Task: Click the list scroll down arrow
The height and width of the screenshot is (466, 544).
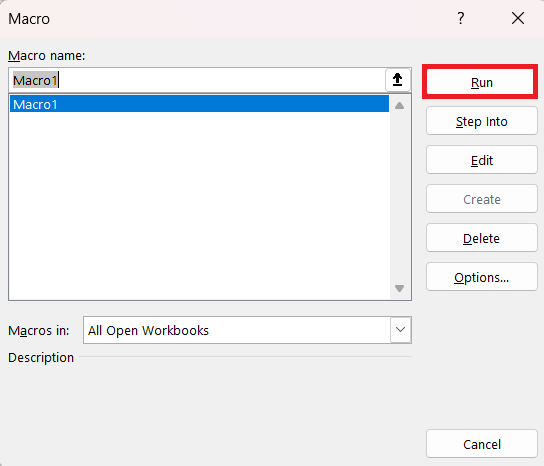Action: pos(399,288)
